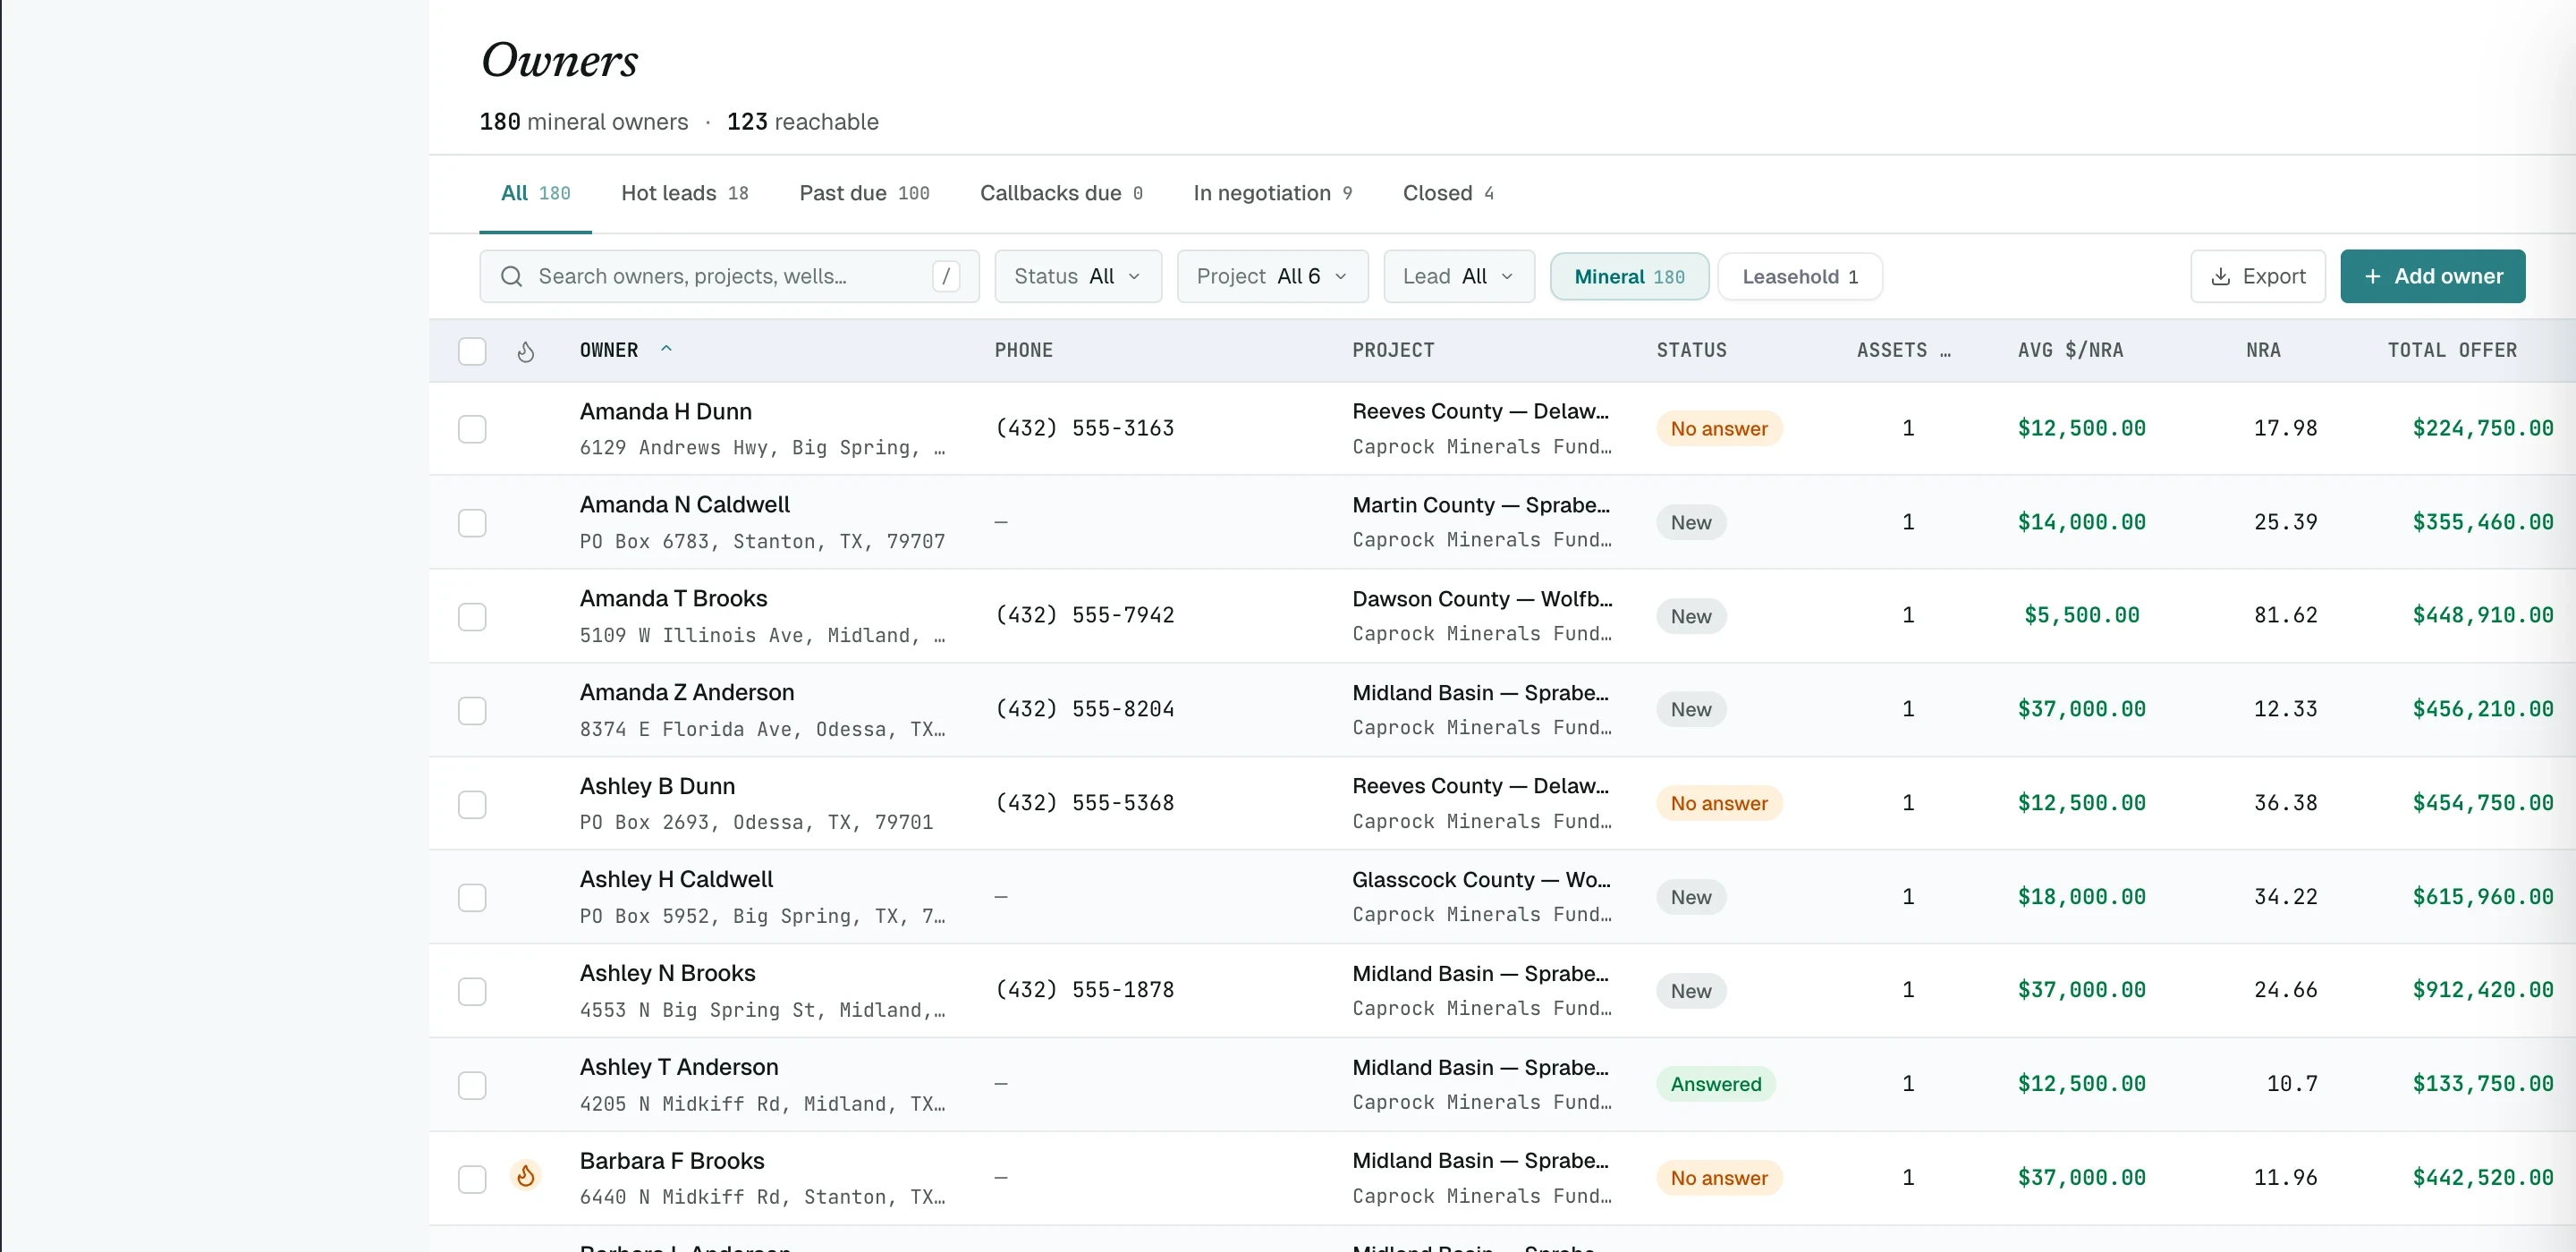Check the Amanda Z Anderson row checkbox

point(472,710)
